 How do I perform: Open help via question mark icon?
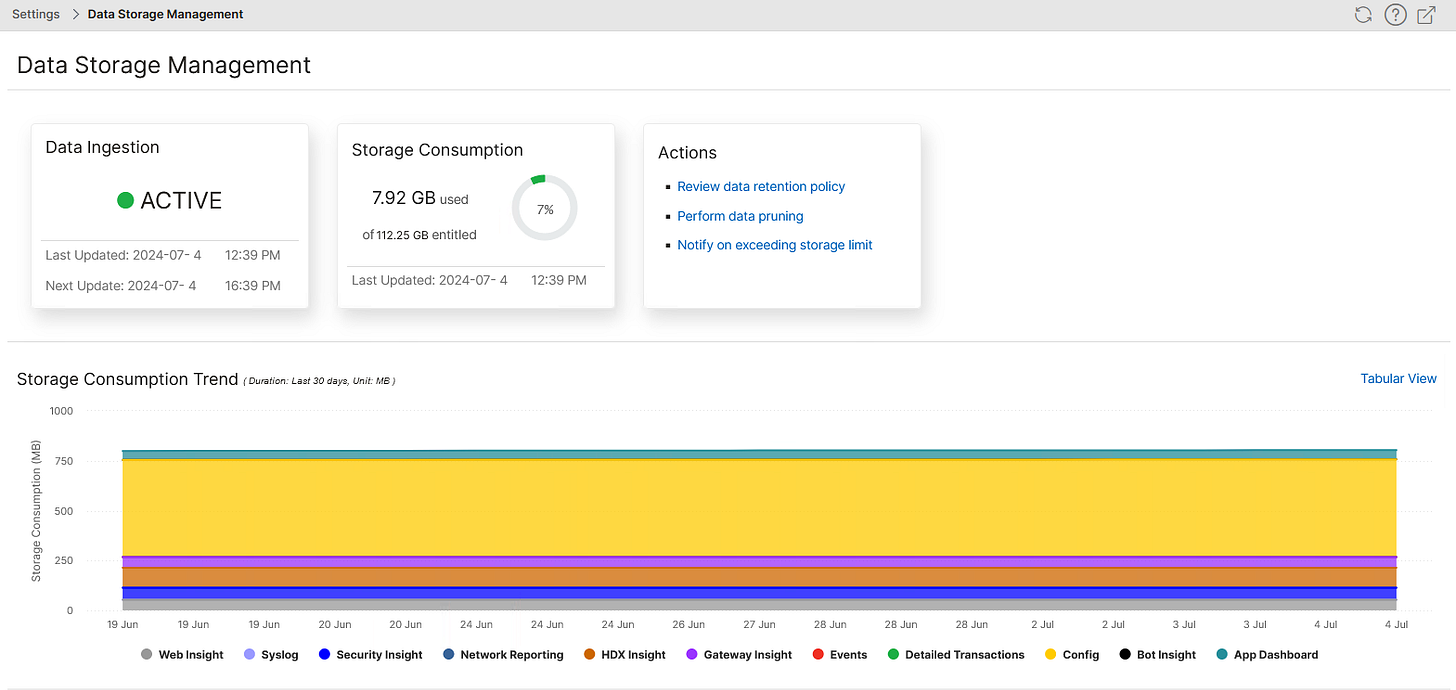coord(1395,14)
